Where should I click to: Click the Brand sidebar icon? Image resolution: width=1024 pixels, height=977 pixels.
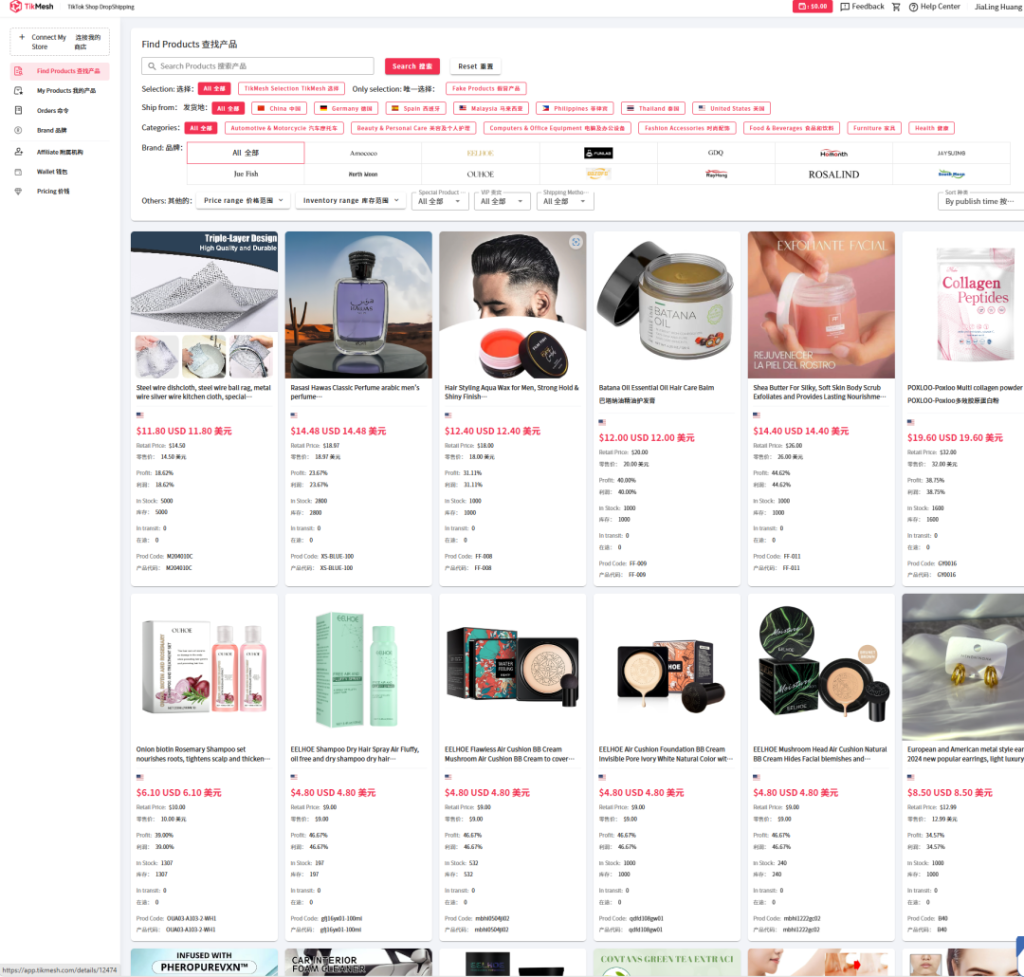18,130
